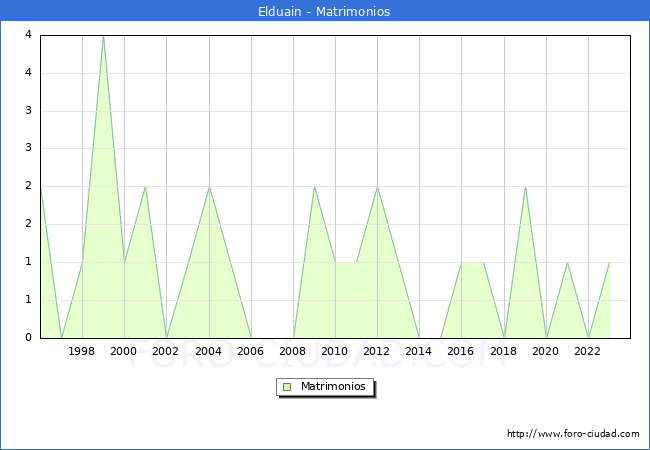Click the 2004 peak data point

click(209, 187)
